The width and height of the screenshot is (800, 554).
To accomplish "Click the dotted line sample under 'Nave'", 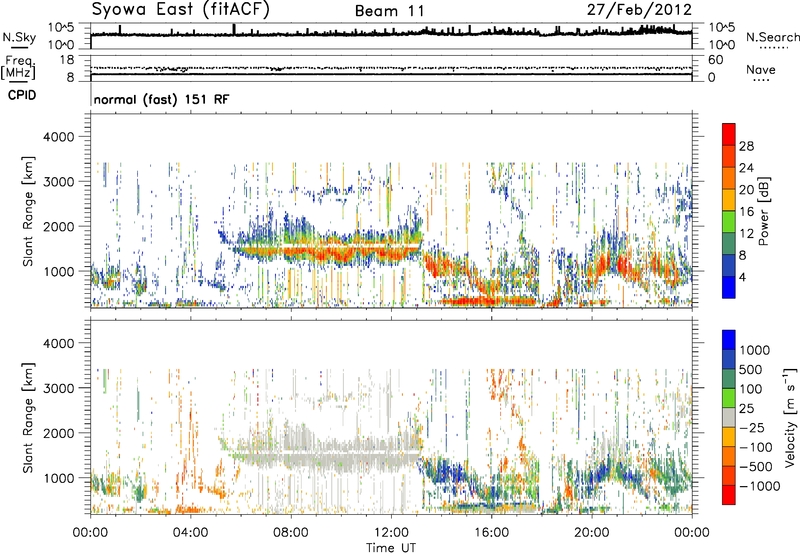I will pos(761,80).
